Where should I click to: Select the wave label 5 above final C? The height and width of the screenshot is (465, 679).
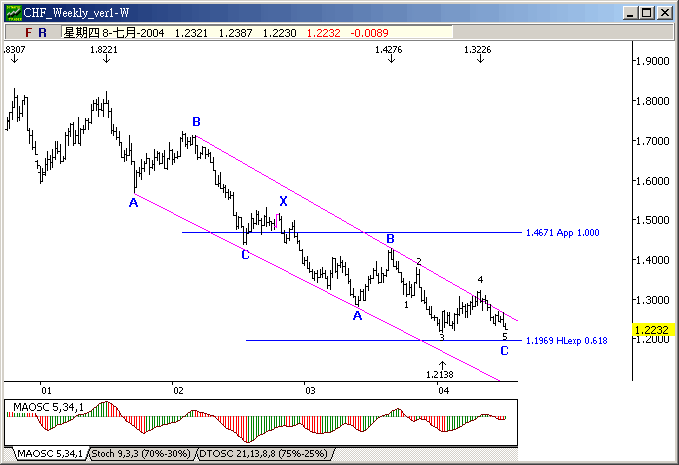(x=505, y=336)
